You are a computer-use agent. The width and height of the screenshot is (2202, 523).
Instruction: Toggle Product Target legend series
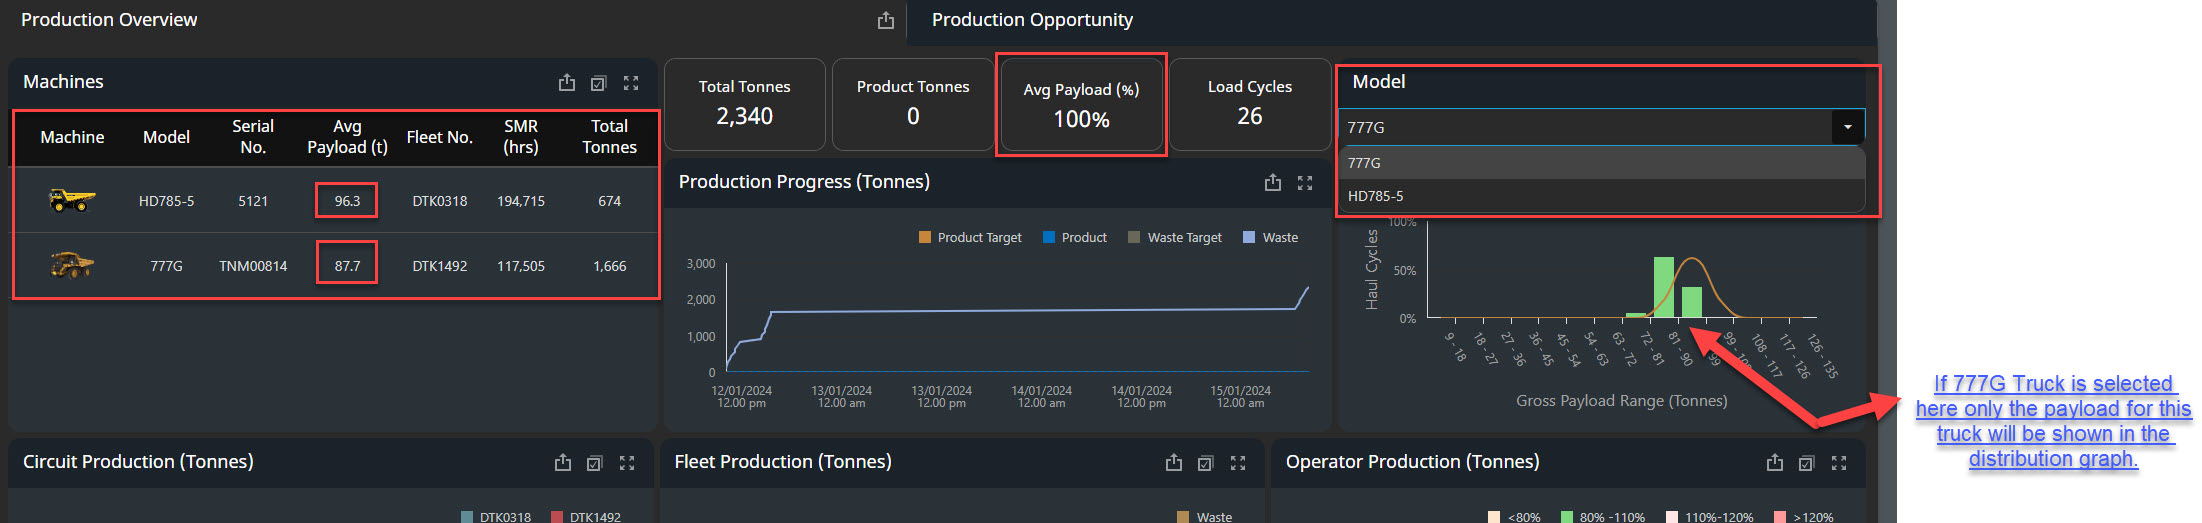[x=970, y=238]
